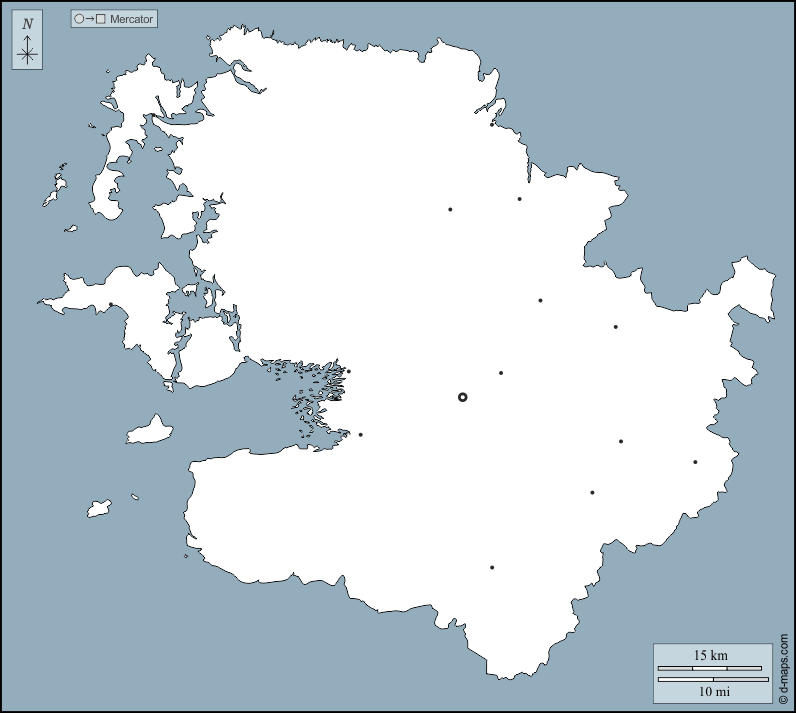Screen dimensions: 796x713
Task: Click the ringed capital city marker
Action: tap(462, 397)
